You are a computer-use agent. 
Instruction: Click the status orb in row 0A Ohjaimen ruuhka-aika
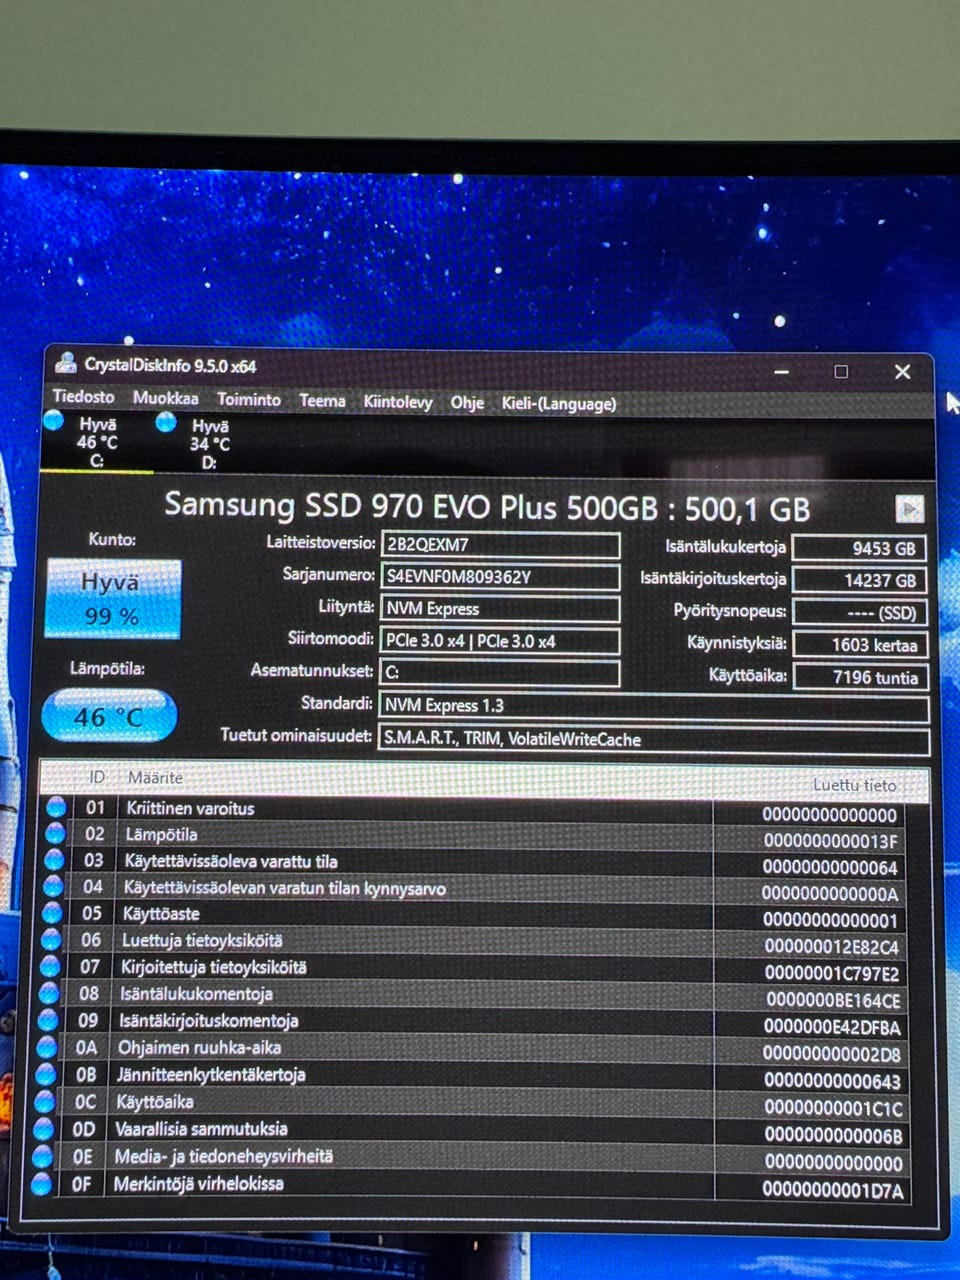click(x=47, y=1047)
